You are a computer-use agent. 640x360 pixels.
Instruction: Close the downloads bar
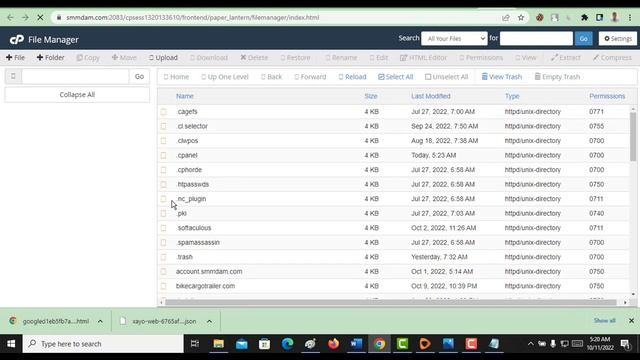631,321
